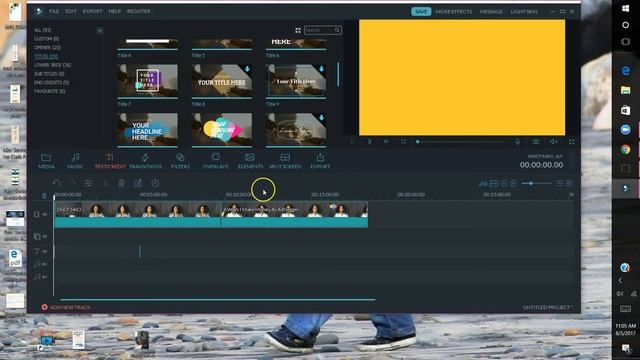640x360 pixels.
Task: Click the preview playback progress bar
Action: tap(460, 142)
